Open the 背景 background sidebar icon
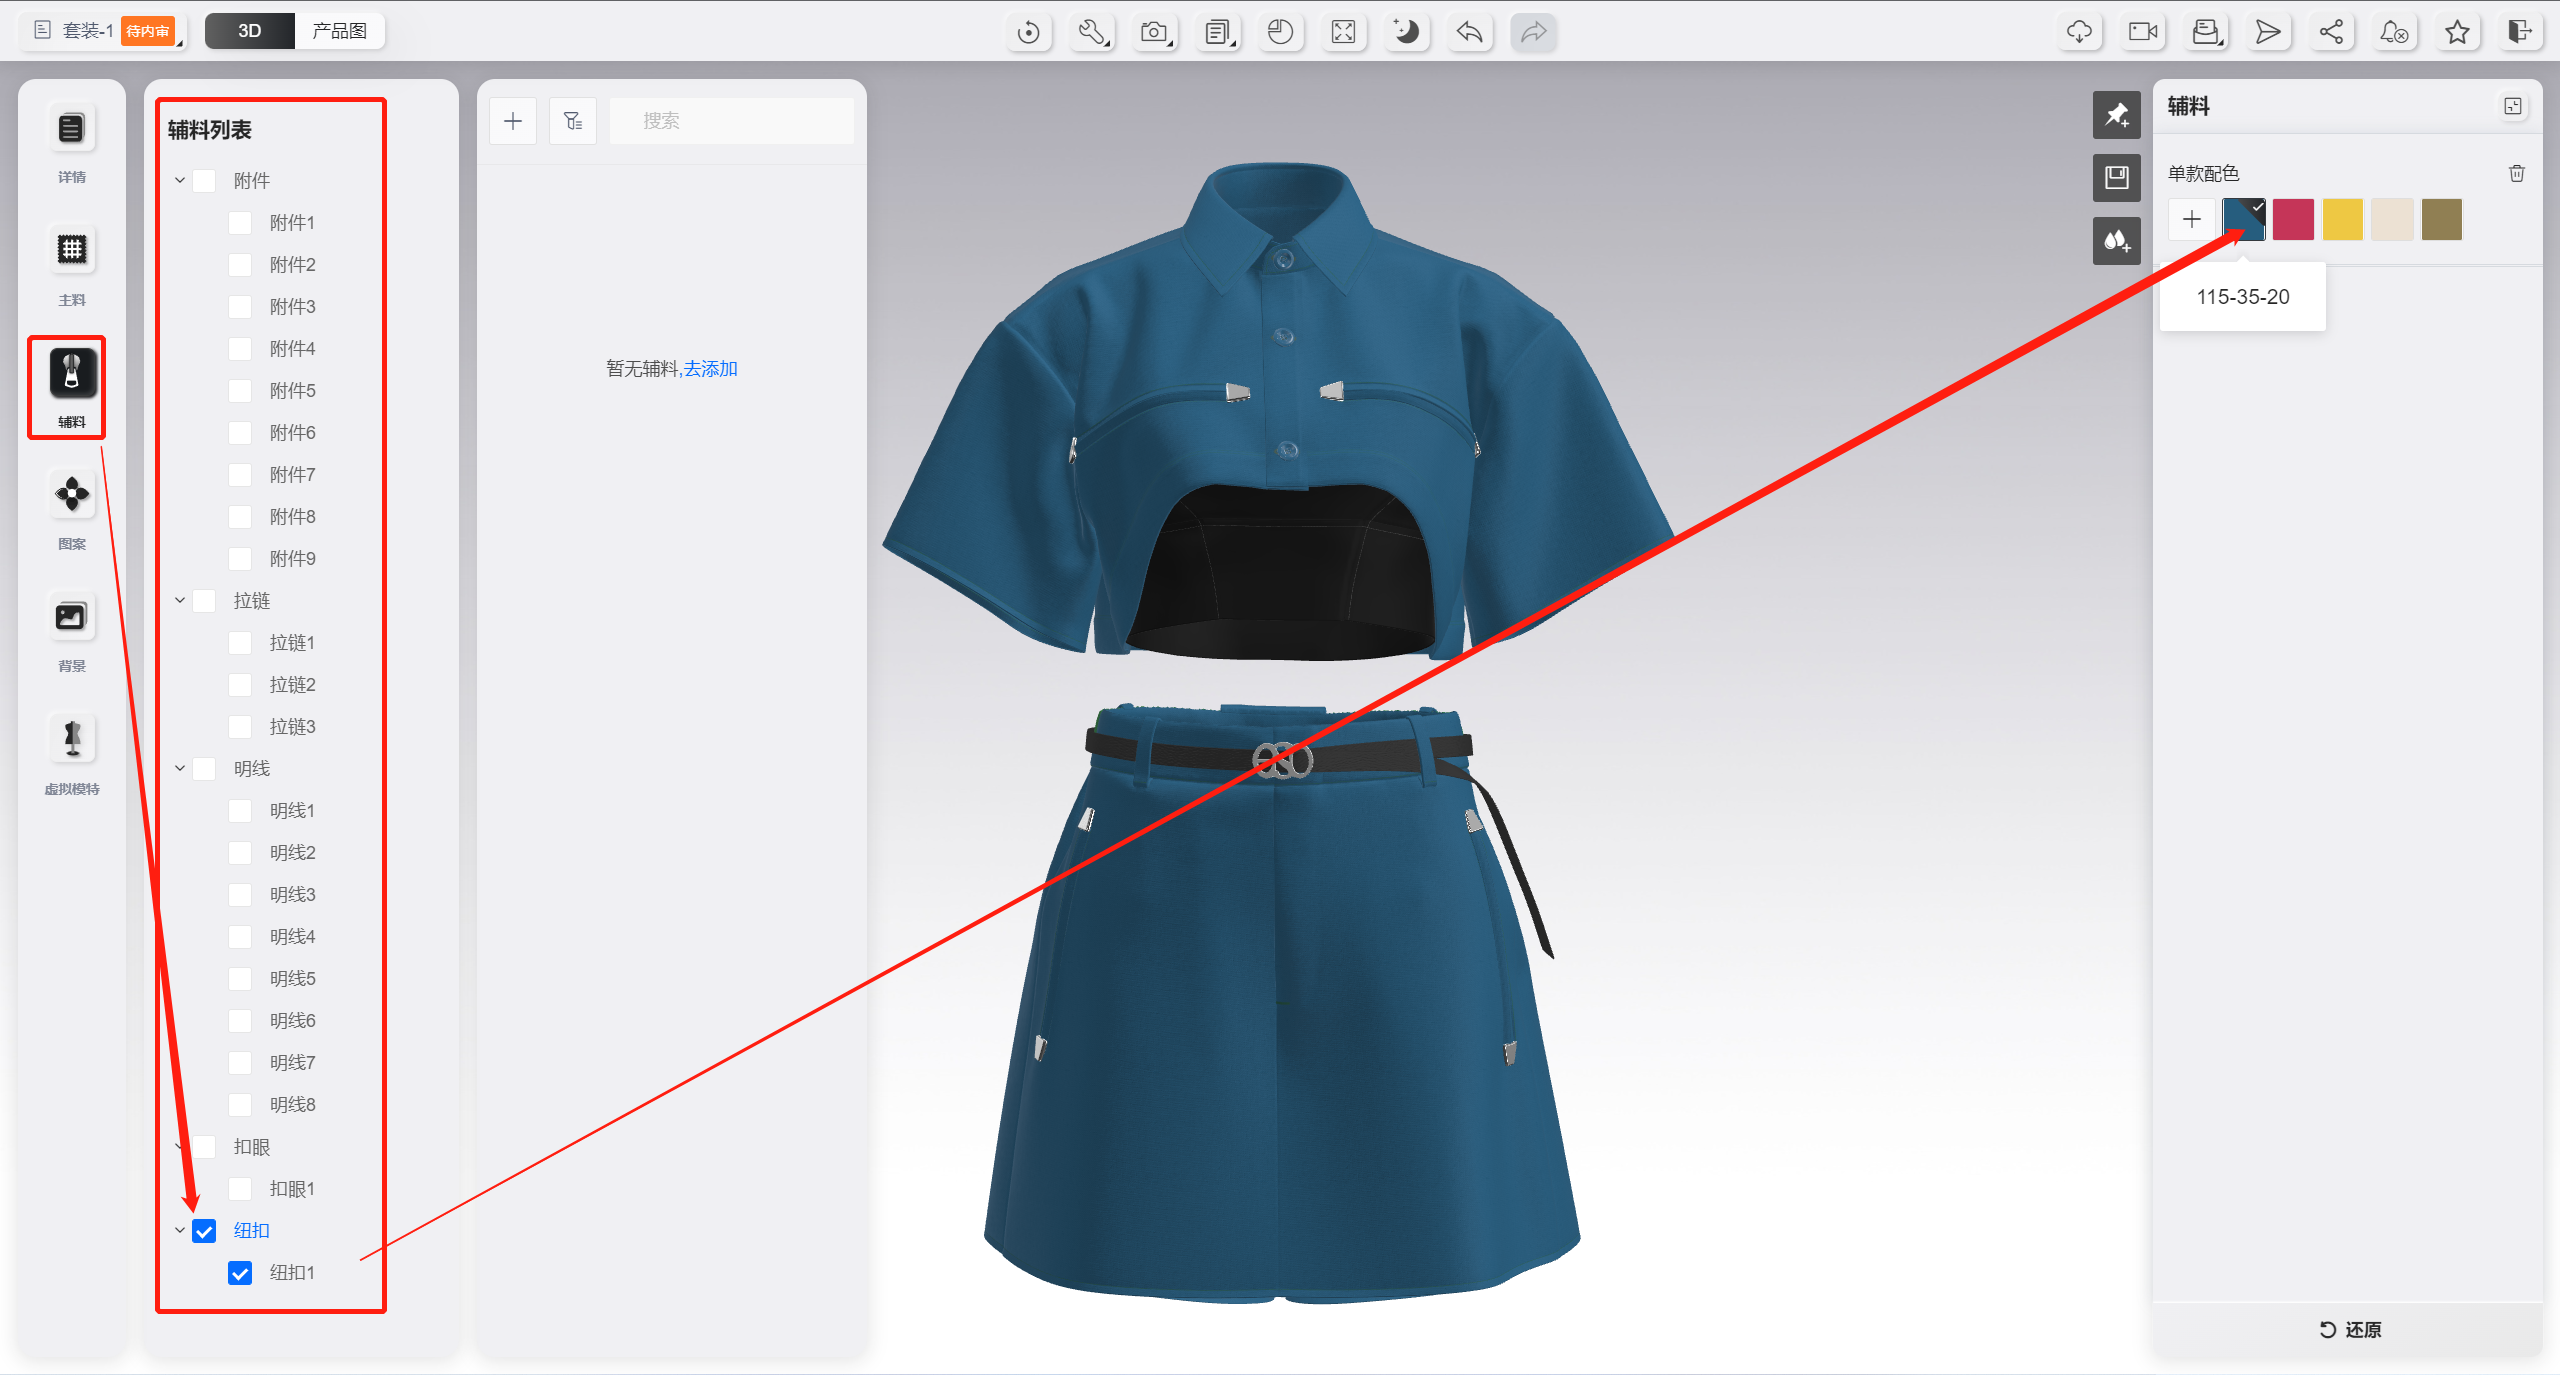2560x1375 pixels. coord(71,617)
